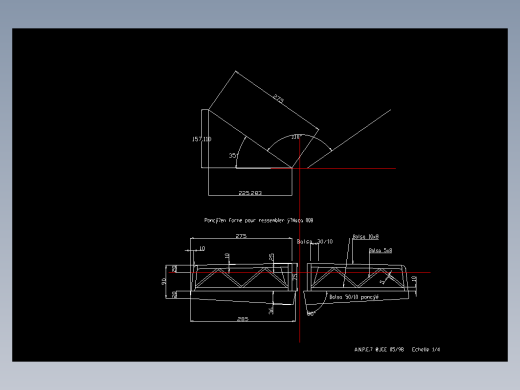Click the "225,282" horizontal dimension text
520x390 pixels.
pos(250,193)
